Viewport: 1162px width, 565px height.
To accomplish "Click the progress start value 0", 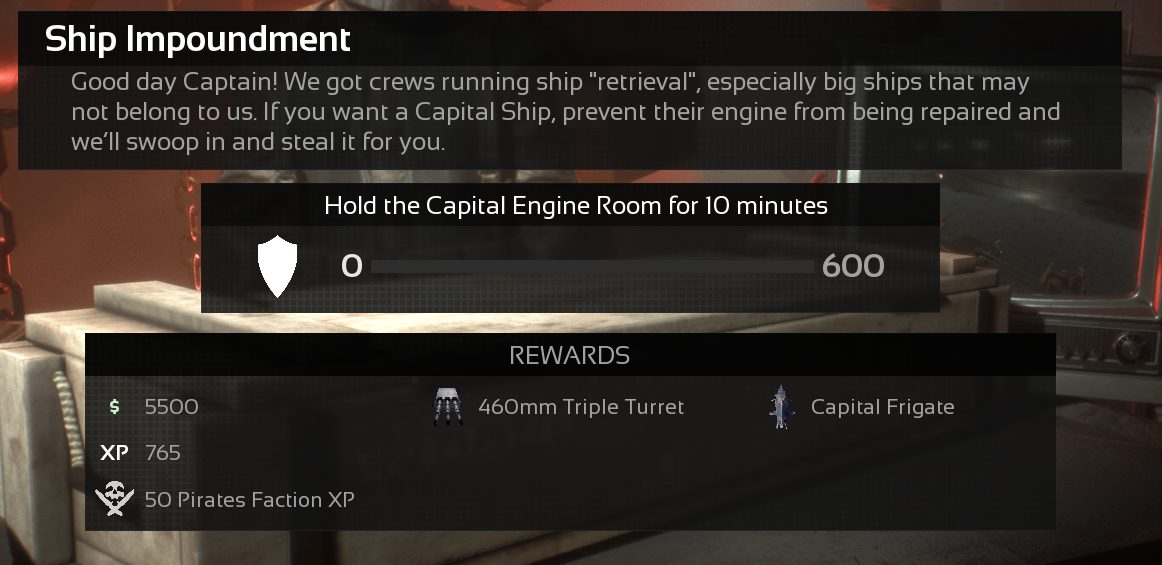I will (351, 267).
